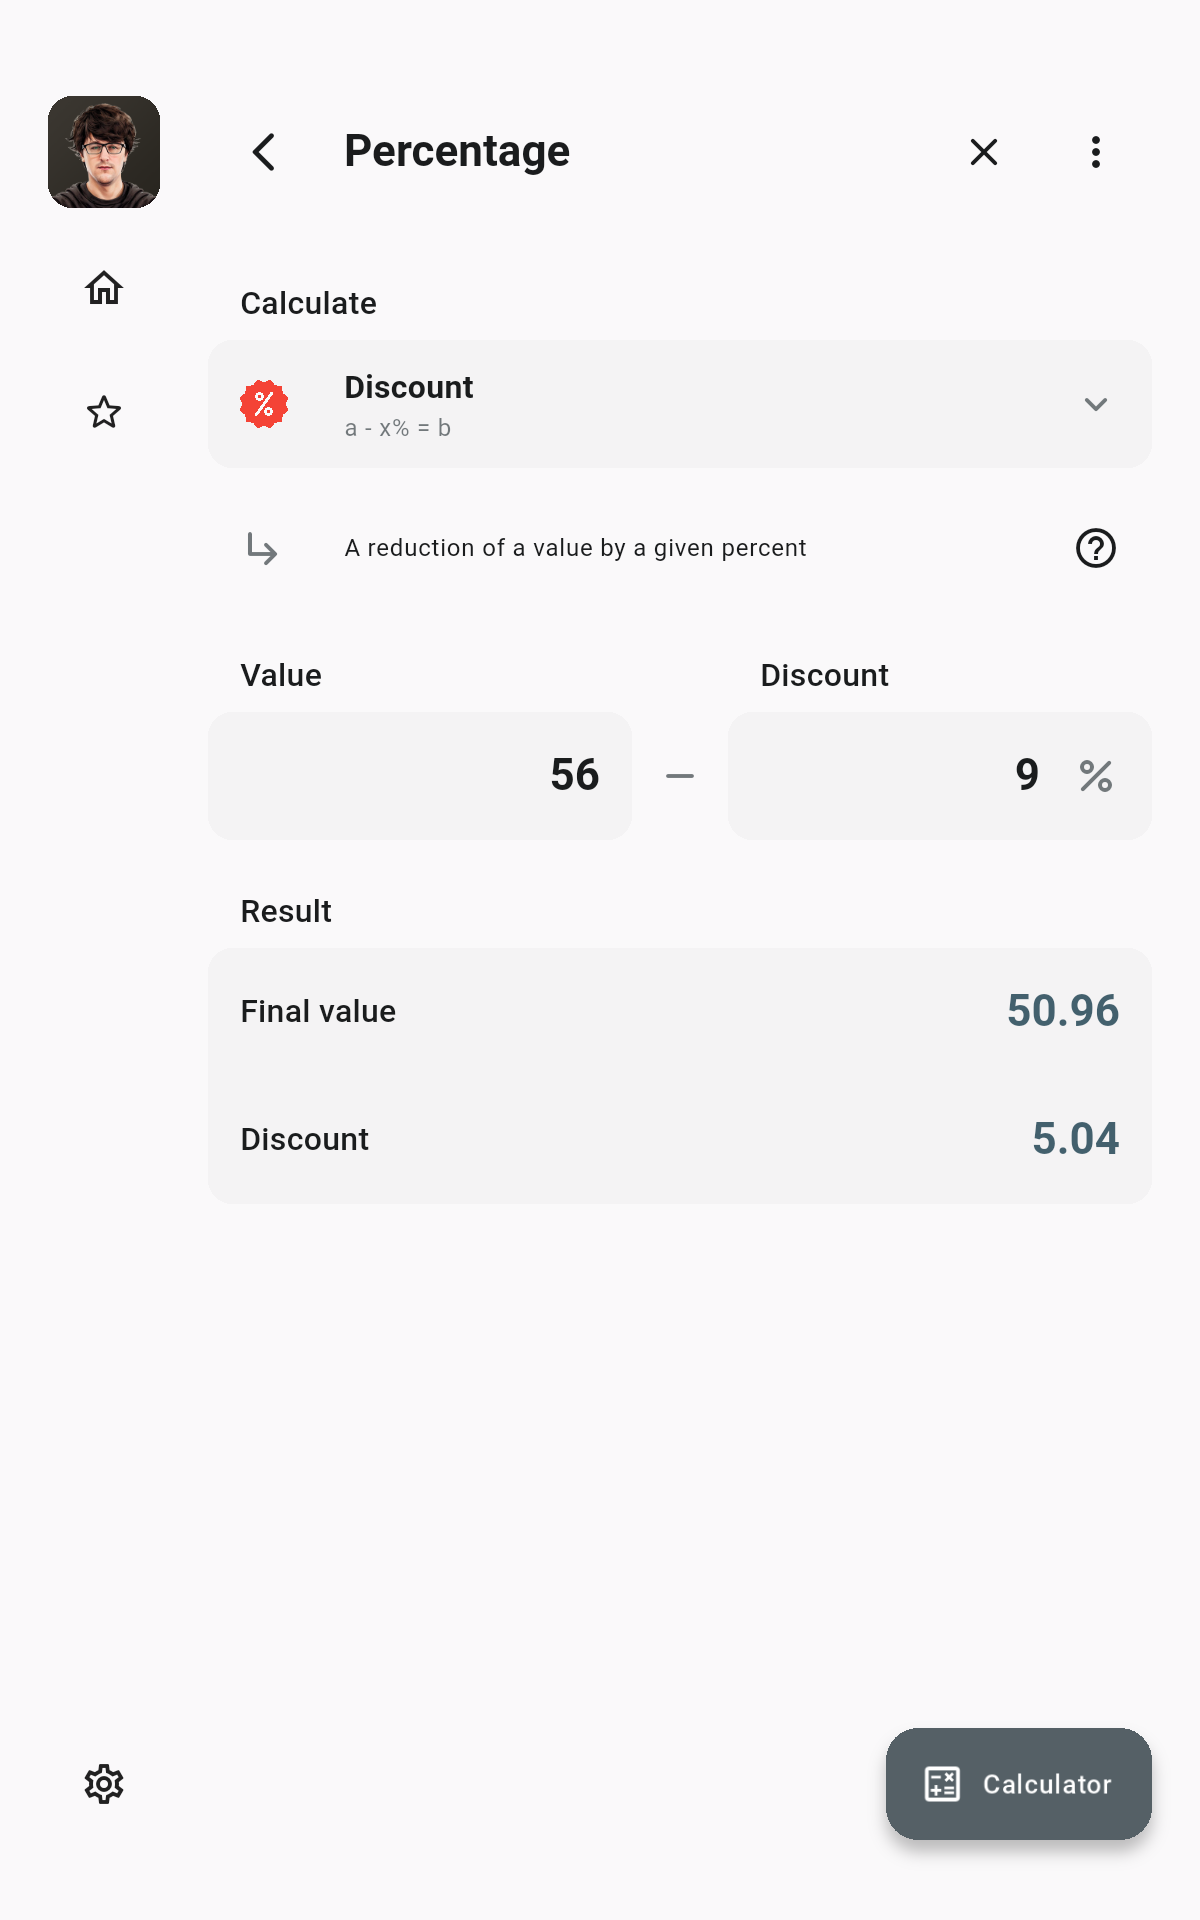
Task: Show help via the question mark icon
Action: [1096, 548]
